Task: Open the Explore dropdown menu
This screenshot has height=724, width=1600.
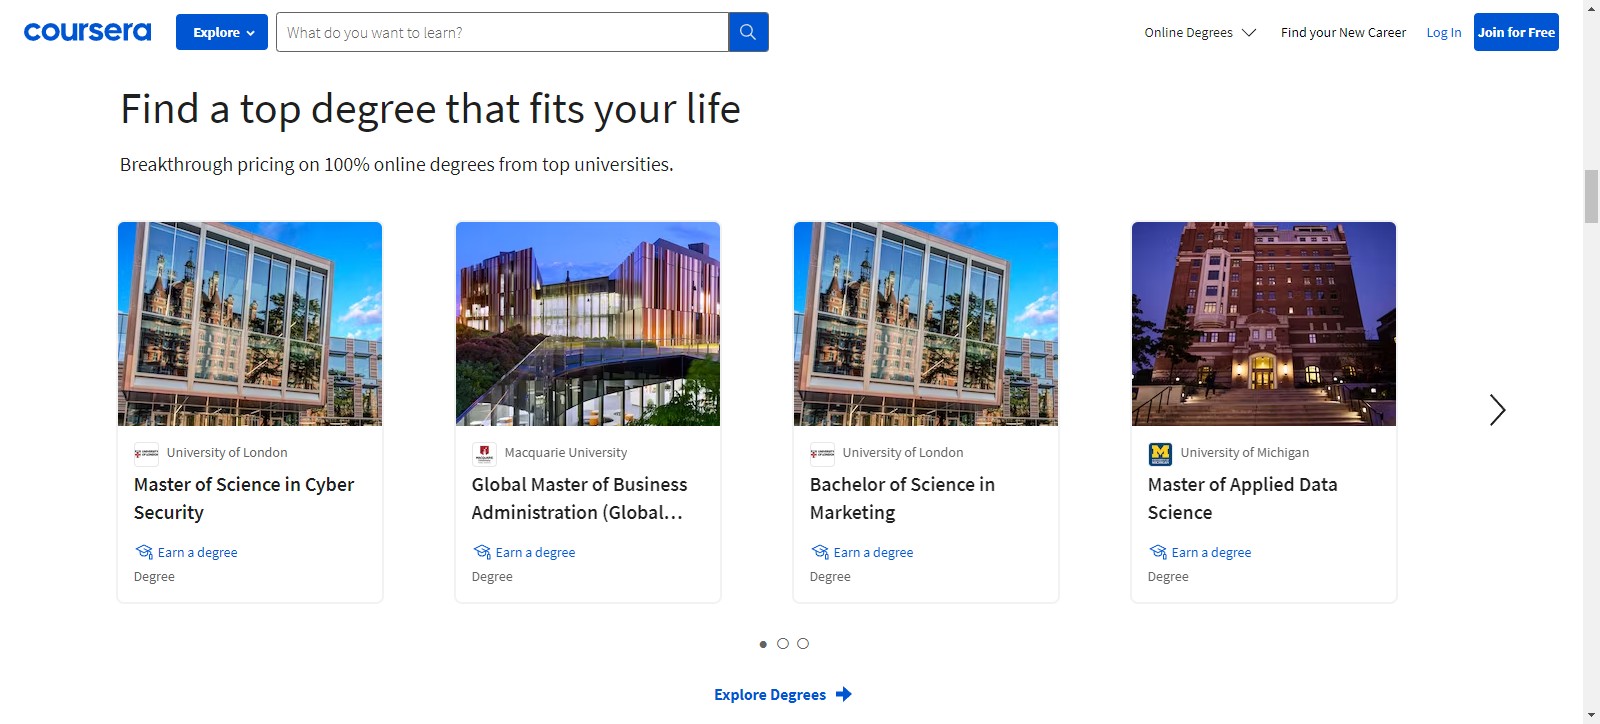Action: pos(222,32)
